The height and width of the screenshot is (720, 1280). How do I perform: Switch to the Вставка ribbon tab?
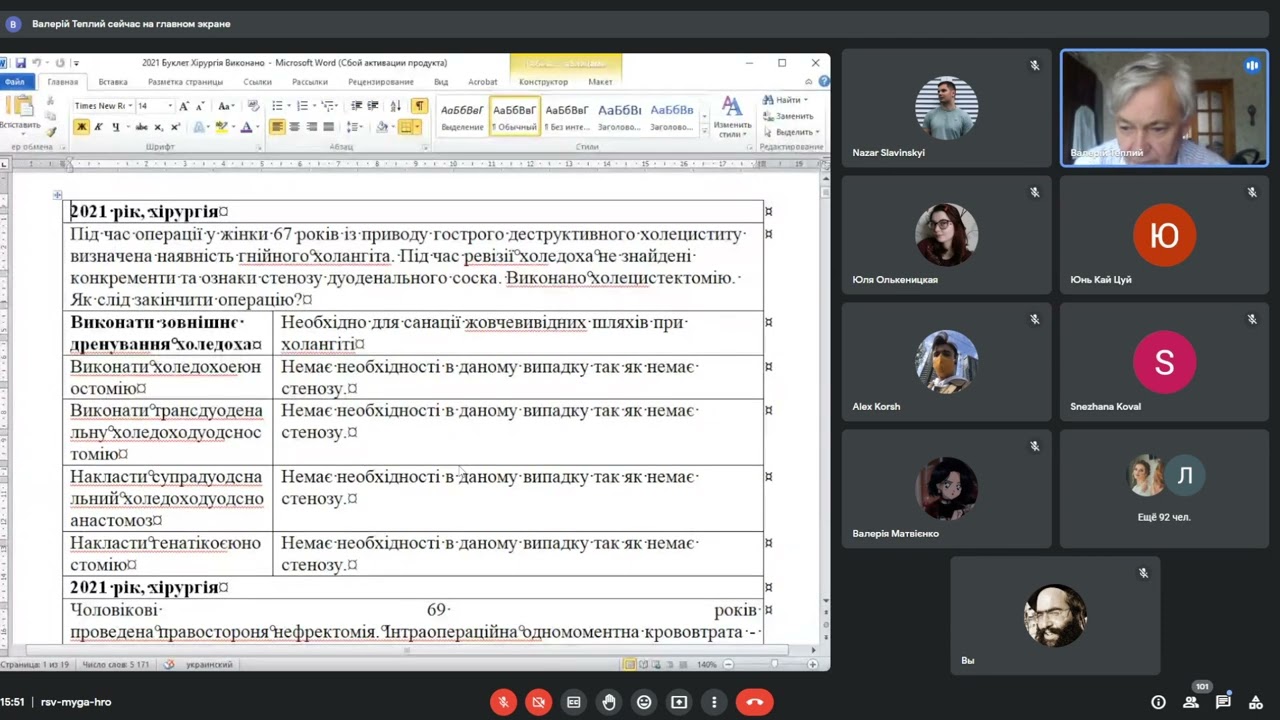pyautogui.click(x=113, y=82)
